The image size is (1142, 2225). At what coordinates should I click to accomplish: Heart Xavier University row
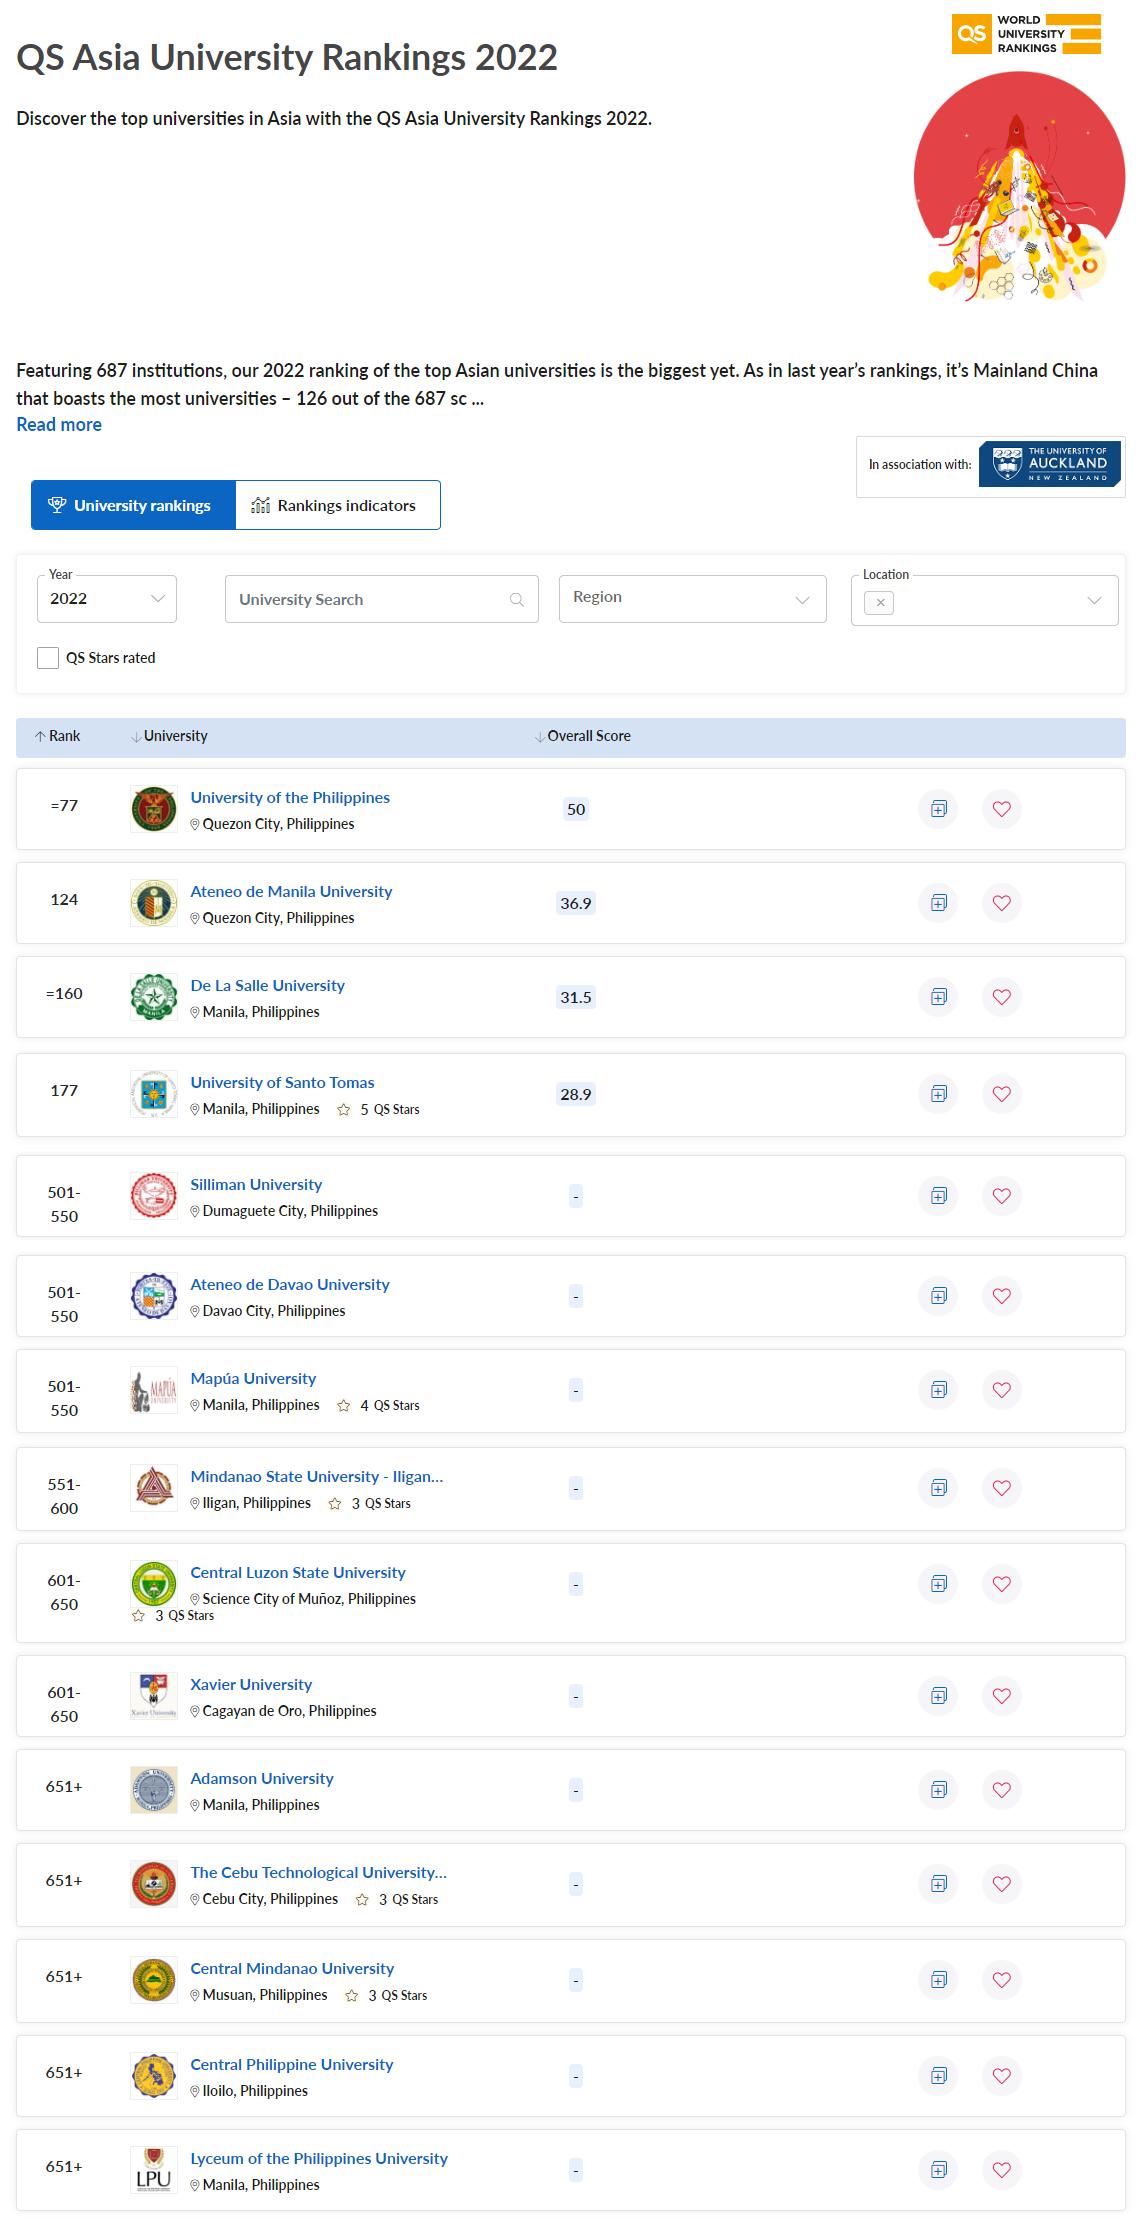click(1001, 1696)
